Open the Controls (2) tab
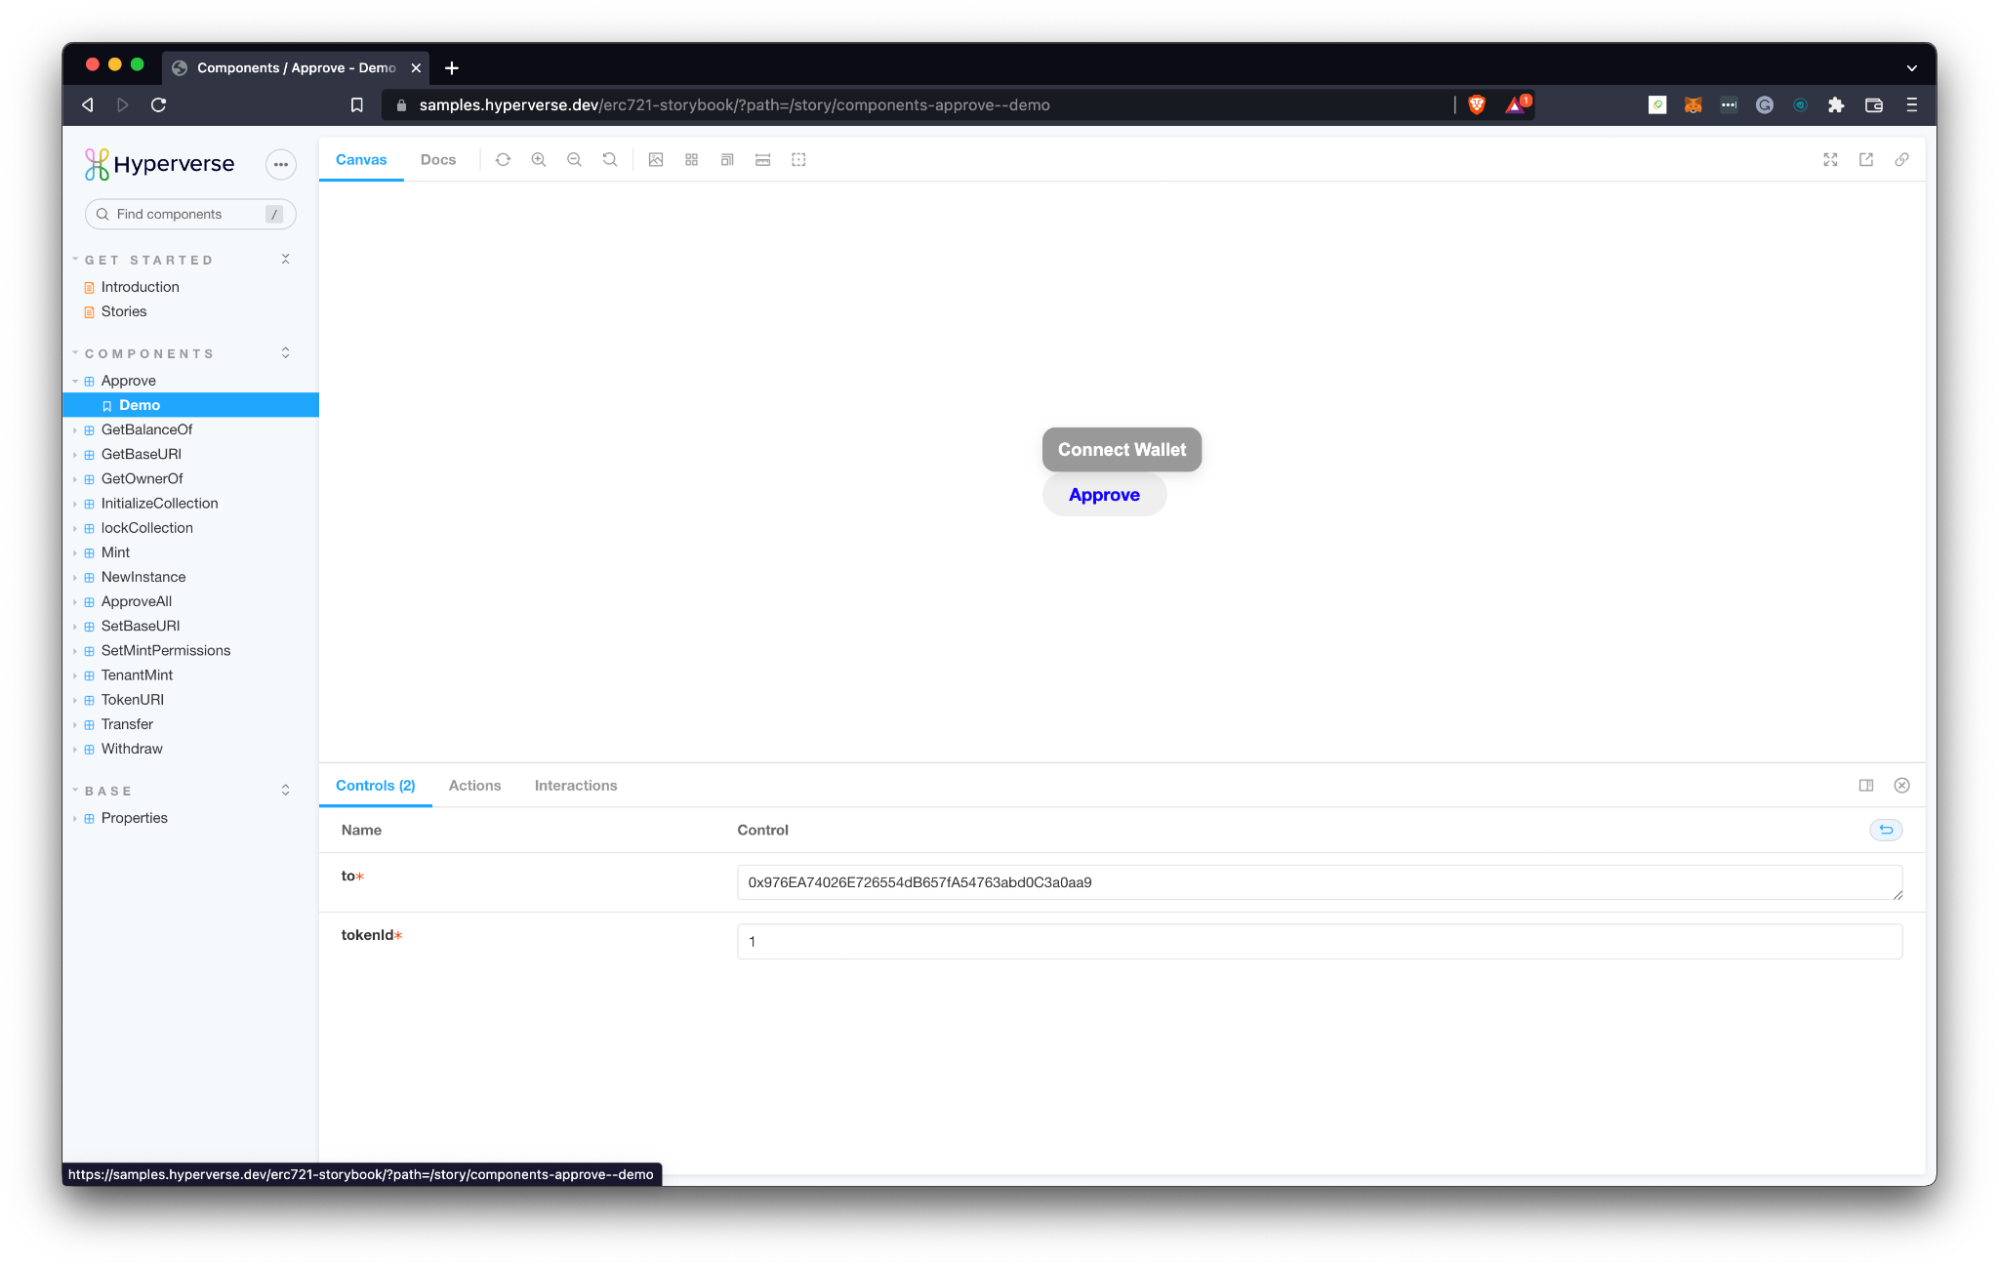The image size is (1999, 1268). coord(376,786)
